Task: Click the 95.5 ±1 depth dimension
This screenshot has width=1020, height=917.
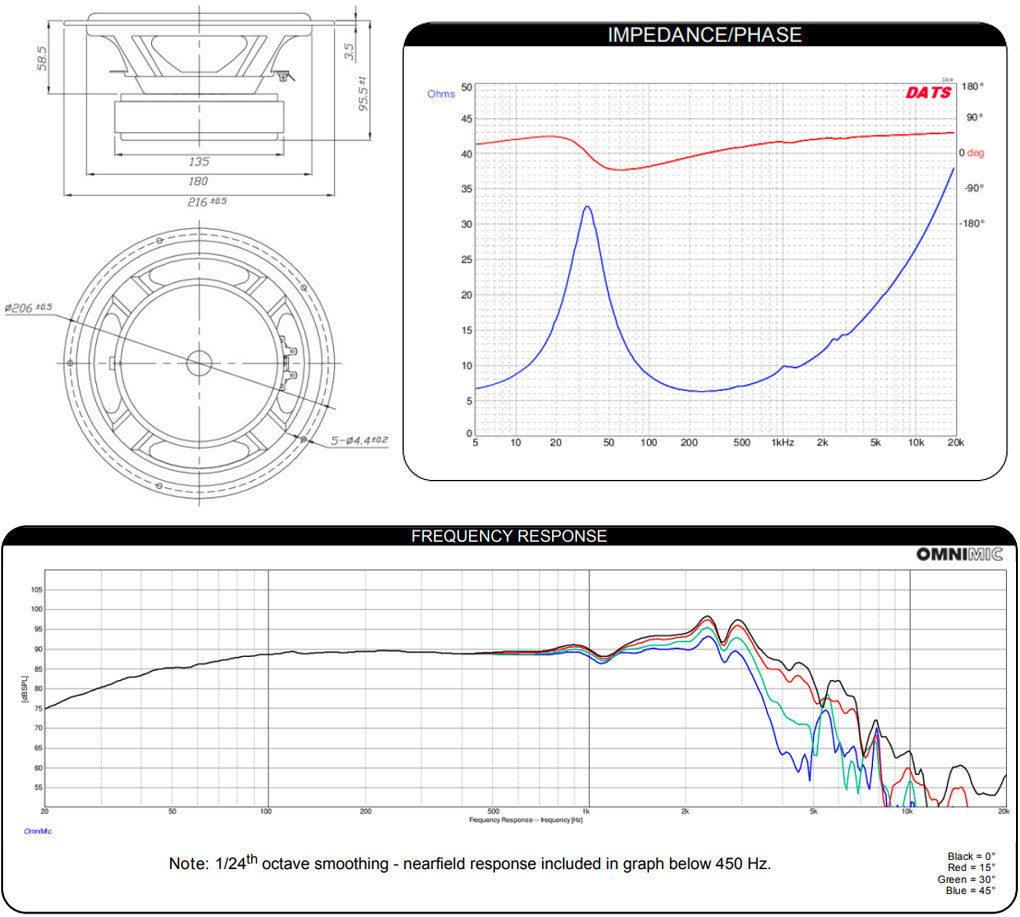Action: pyautogui.click(x=363, y=93)
